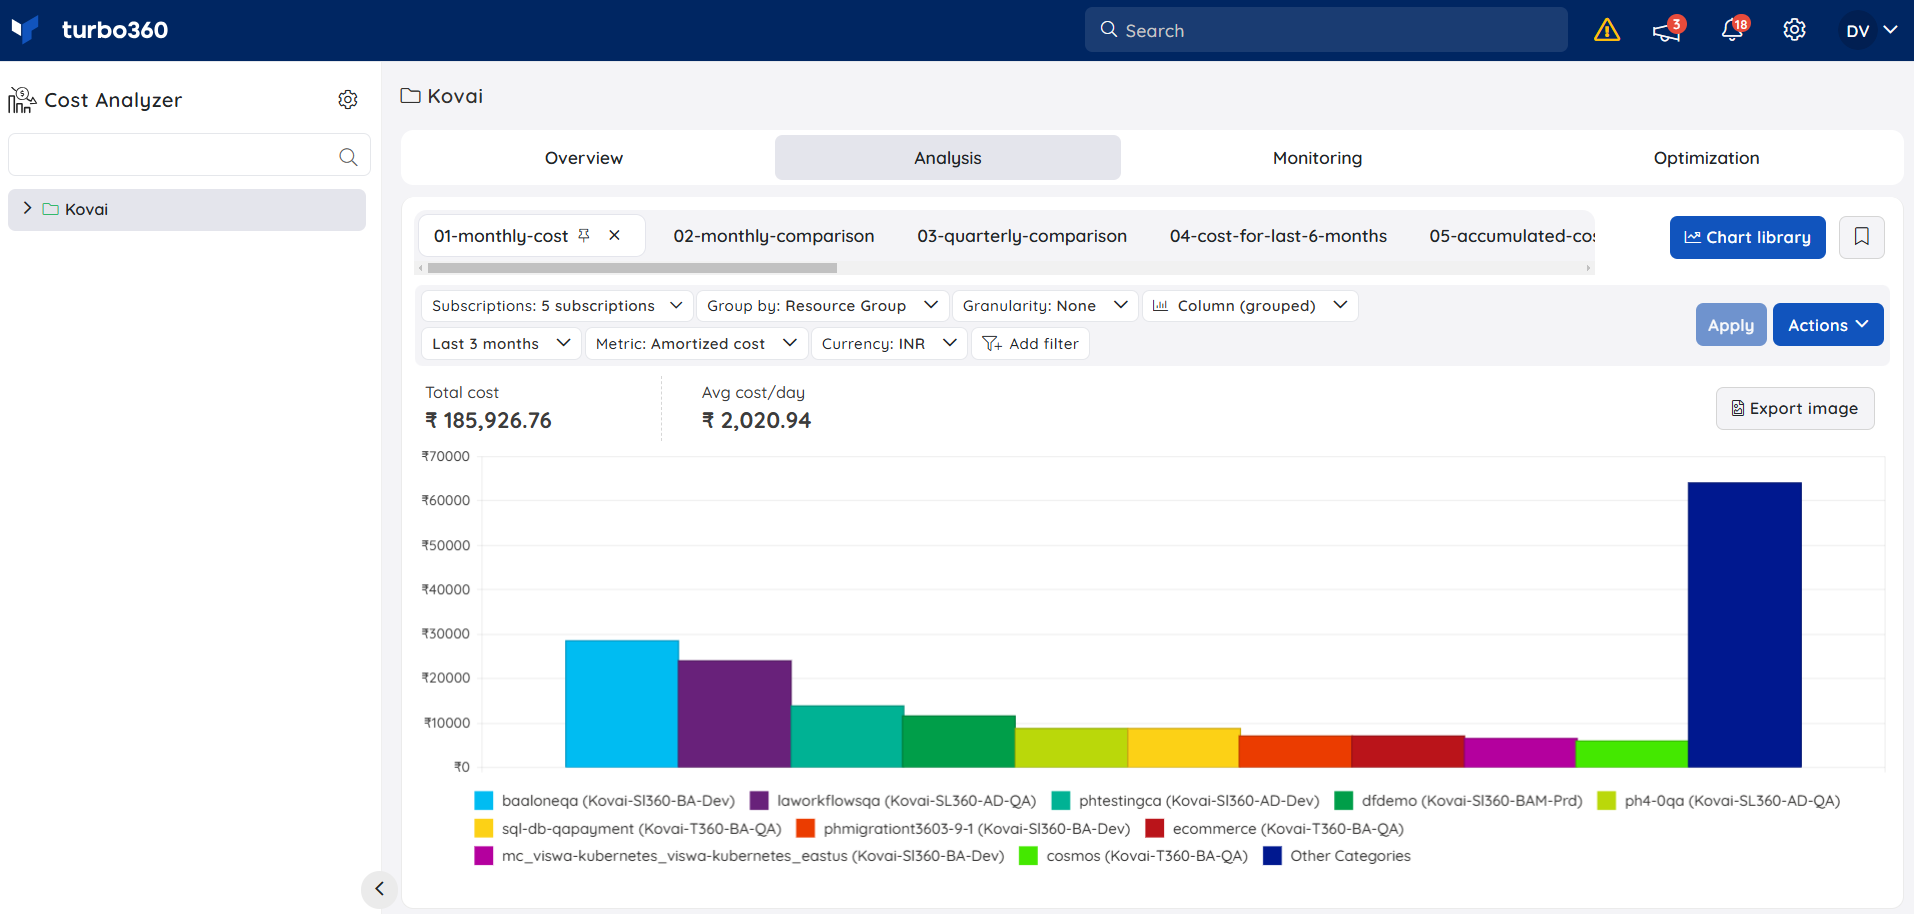Open Subscriptions dropdown
The image size is (1914, 914).
point(557,305)
